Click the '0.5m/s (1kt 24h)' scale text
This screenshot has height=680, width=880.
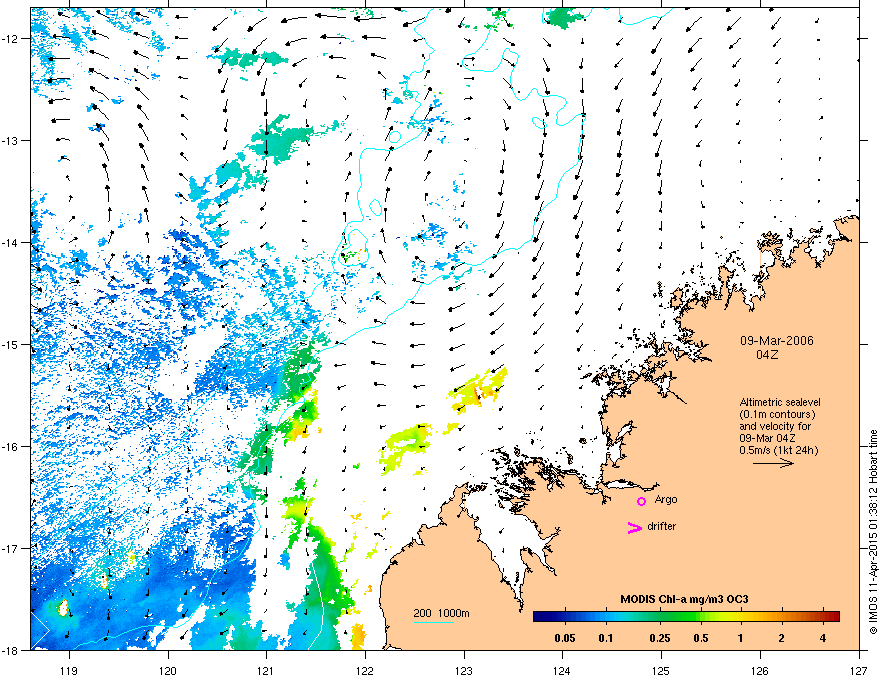coord(778,450)
